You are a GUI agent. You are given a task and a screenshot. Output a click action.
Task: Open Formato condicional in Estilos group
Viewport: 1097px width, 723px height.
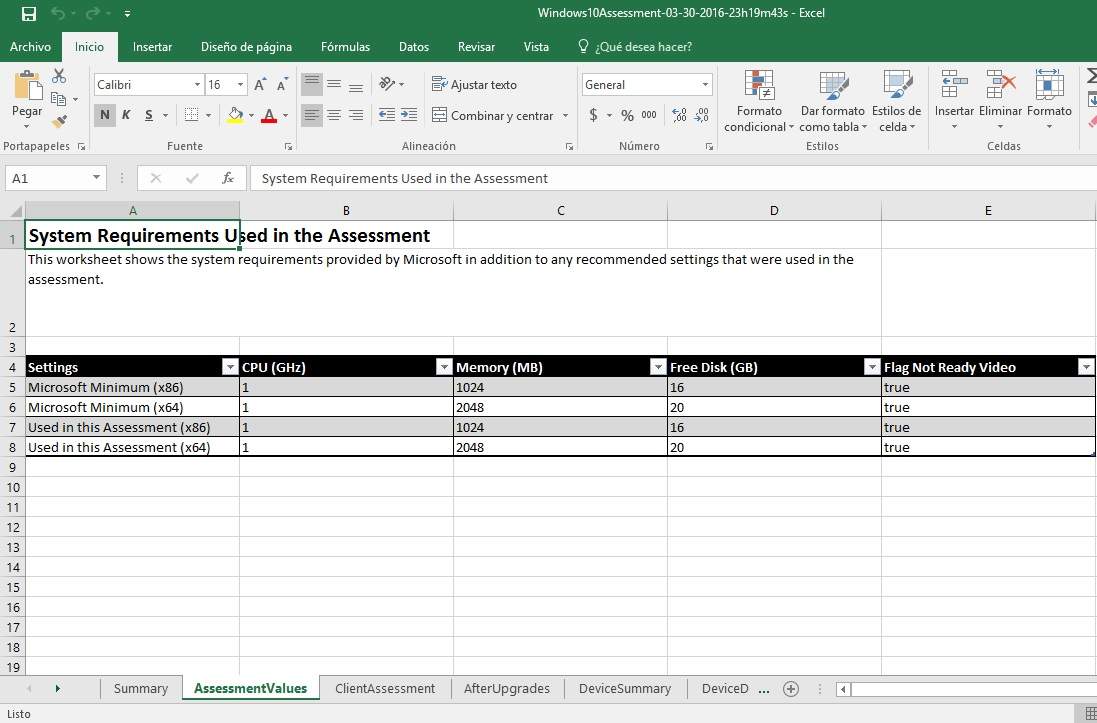click(759, 101)
